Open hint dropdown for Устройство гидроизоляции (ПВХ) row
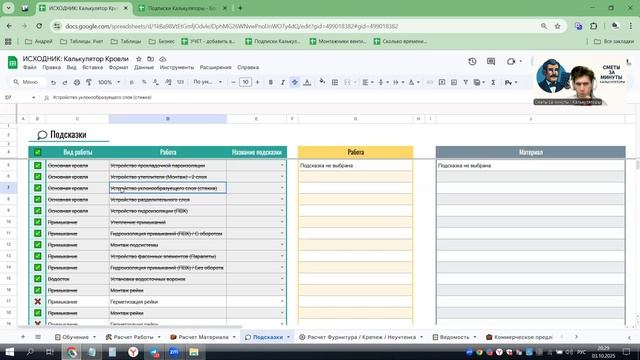Screen dimensions: 640x360 tap(282, 211)
